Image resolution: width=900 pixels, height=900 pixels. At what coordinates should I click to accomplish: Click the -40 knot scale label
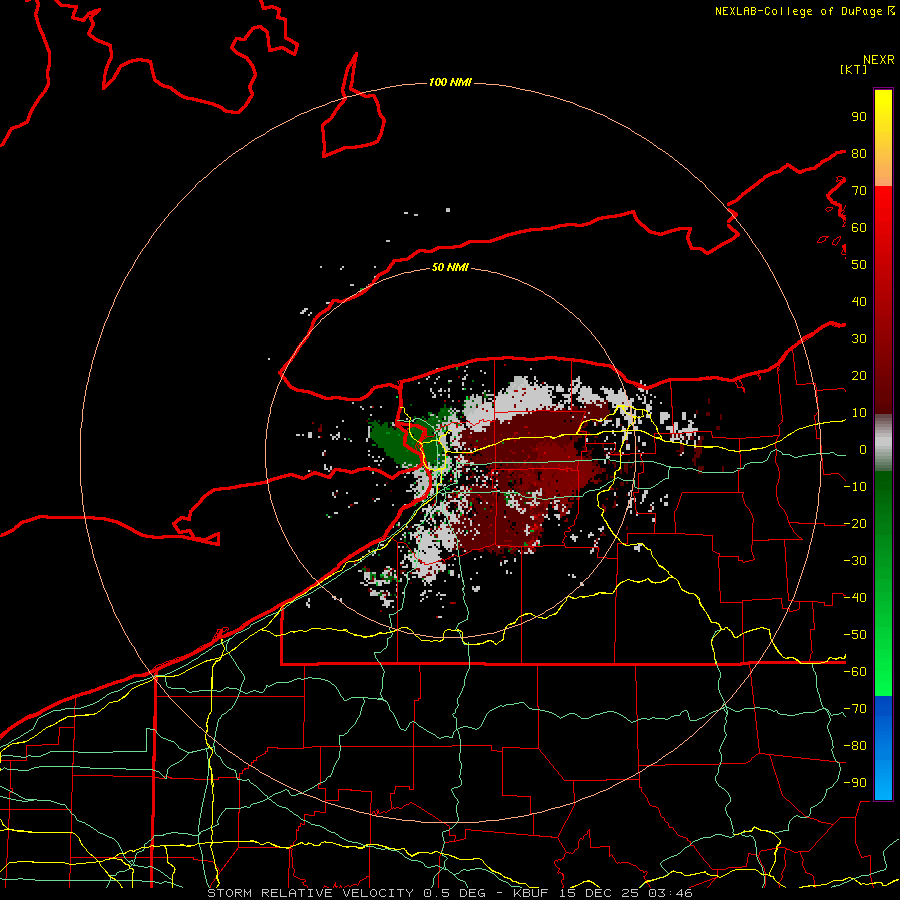(855, 598)
